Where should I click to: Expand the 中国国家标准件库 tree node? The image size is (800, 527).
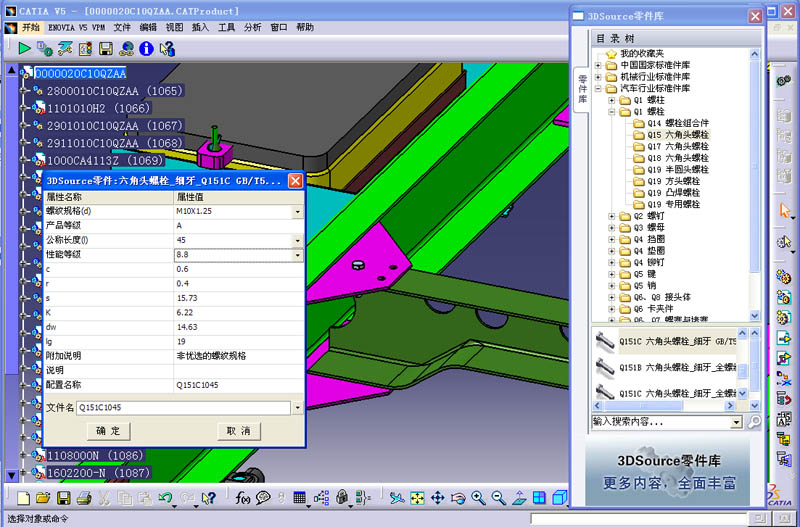tap(599, 65)
